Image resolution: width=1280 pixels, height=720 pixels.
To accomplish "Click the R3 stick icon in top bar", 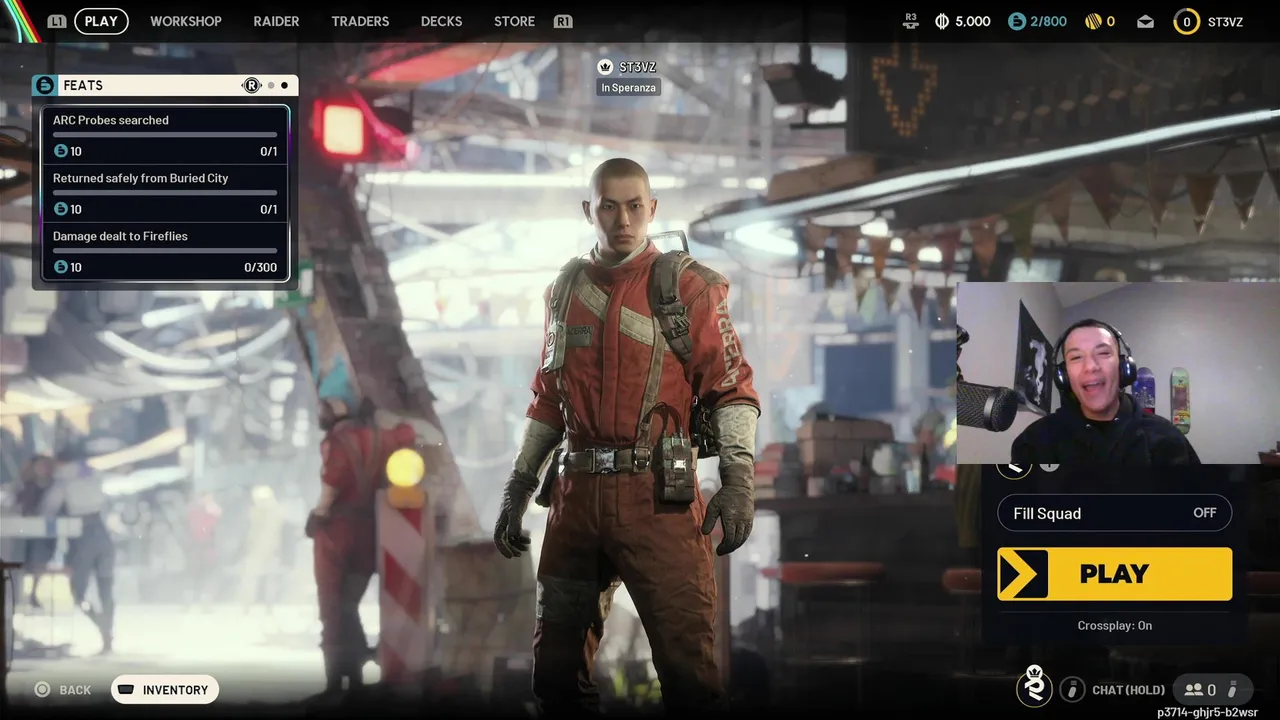I will [910, 21].
